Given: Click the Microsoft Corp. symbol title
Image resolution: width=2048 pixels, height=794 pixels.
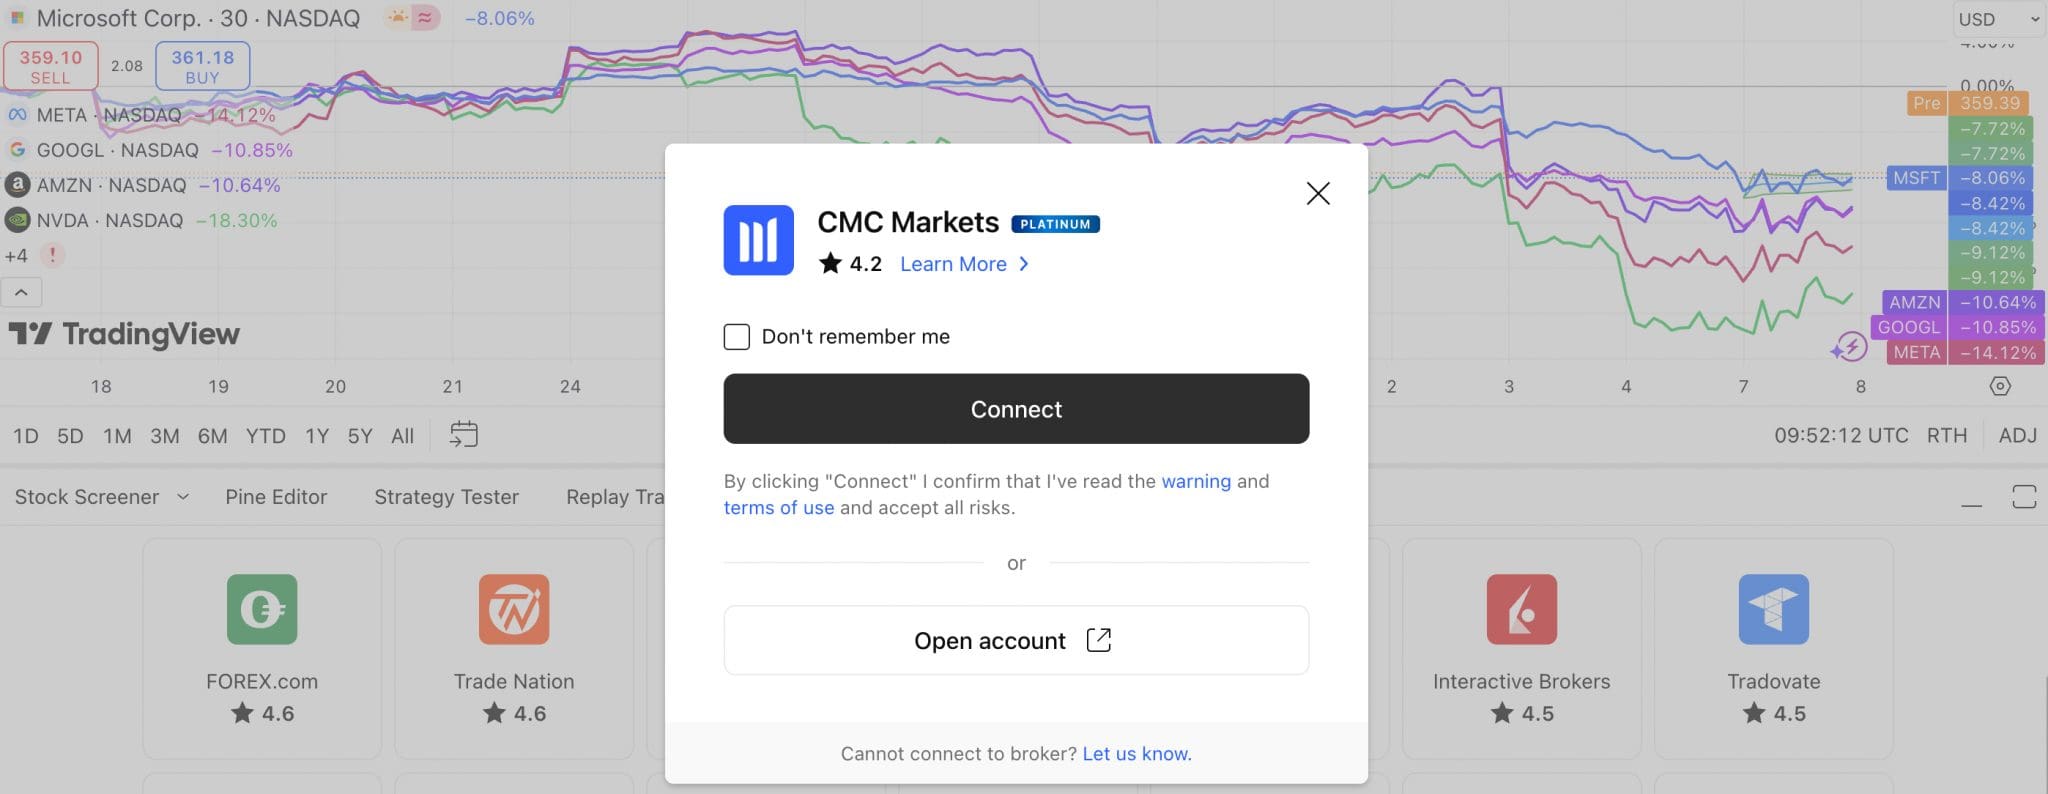Looking at the screenshot, I should pyautogui.click(x=198, y=18).
